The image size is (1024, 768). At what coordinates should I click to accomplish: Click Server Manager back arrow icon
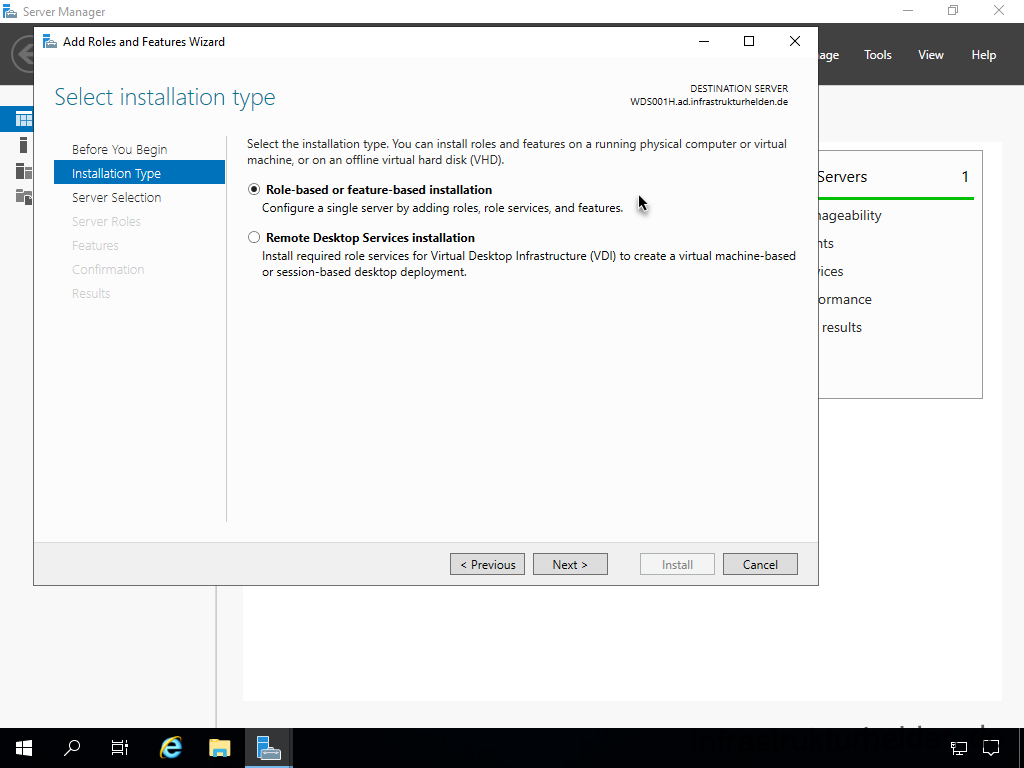24,54
